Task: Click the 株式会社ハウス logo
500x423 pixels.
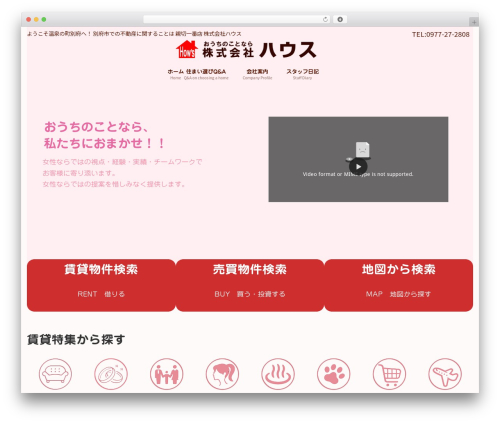Action: [246, 50]
